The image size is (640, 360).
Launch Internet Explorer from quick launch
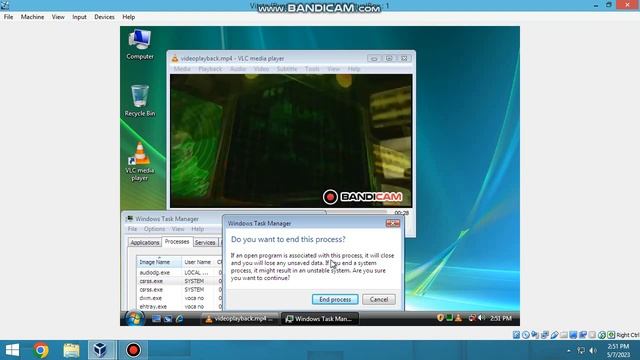[179, 319]
